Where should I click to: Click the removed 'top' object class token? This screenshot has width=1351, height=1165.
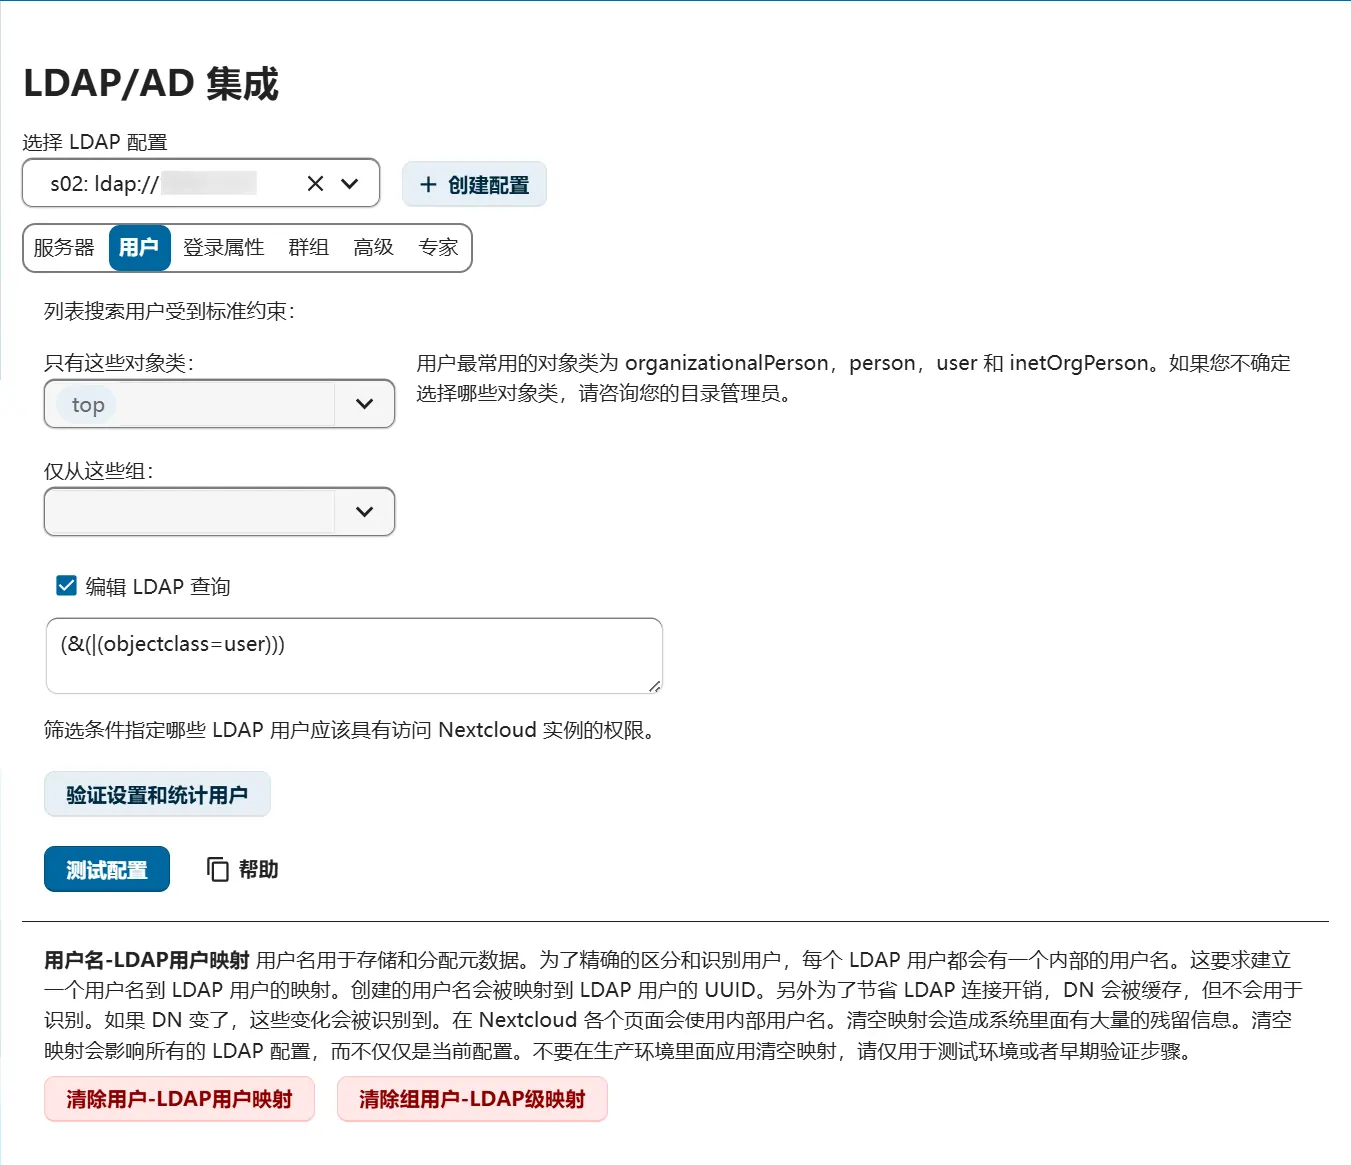86,404
